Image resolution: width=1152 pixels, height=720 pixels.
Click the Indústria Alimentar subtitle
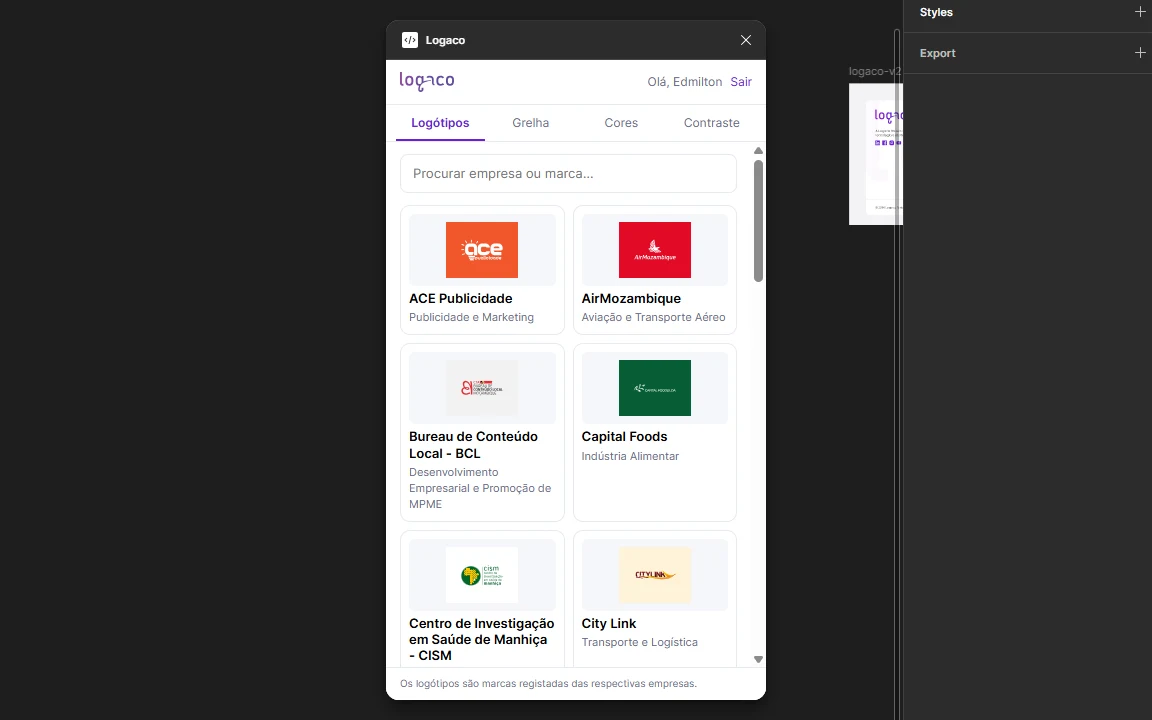tap(630, 456)
